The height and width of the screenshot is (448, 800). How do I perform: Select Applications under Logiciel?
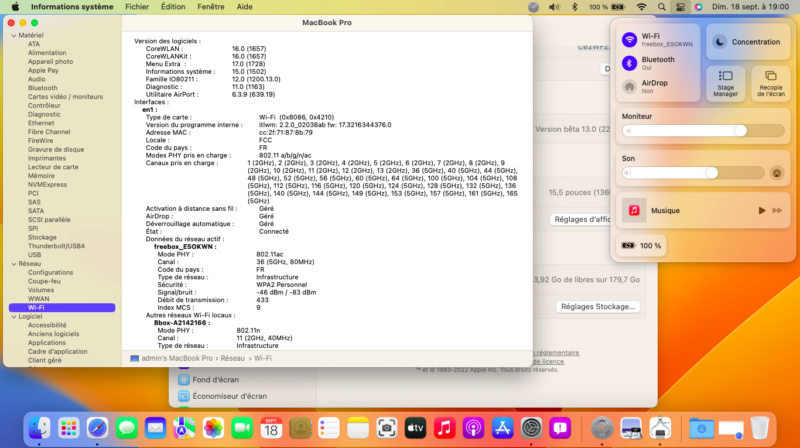click(x=46, y=343)
